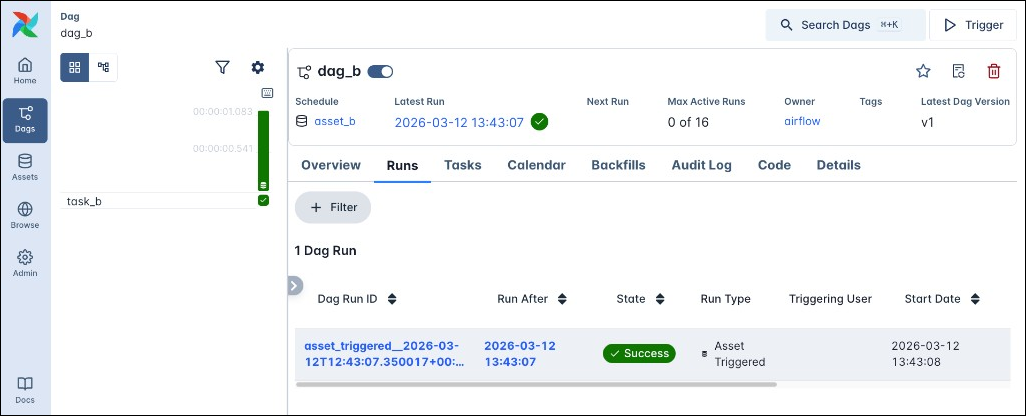Expand the collapsed side panel chevron
The height and width of the screenshot is (416, 1026).
point(295,286)
